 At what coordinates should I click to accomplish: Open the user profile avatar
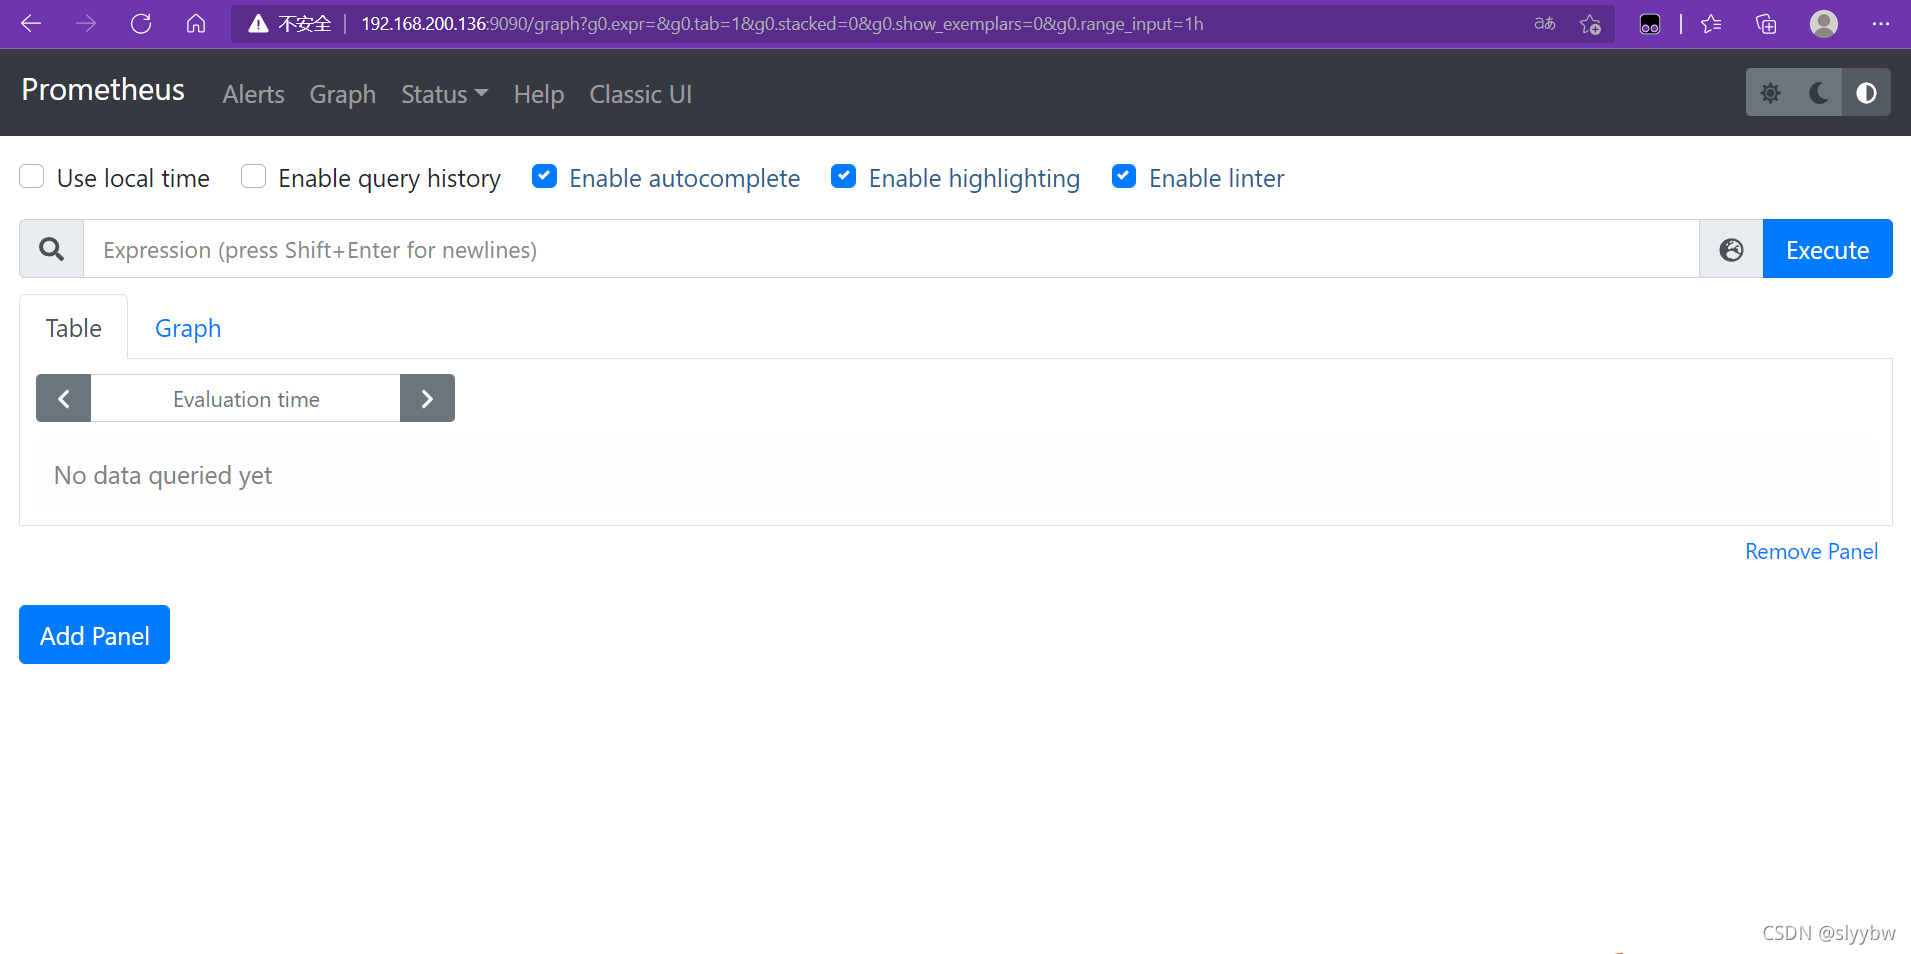pos(1824,24)
